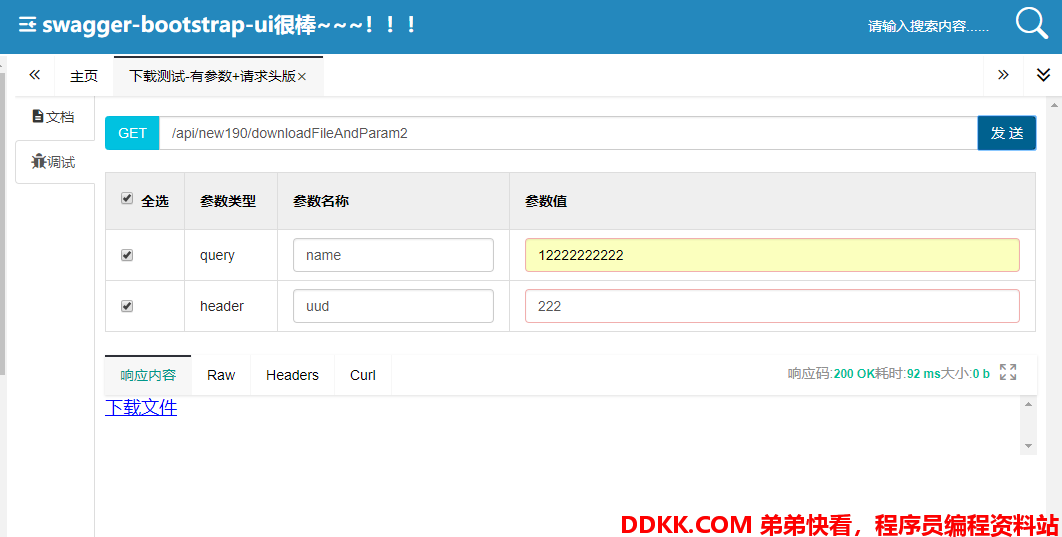Click the 92 ms elapsed time text

coord(924,374)
